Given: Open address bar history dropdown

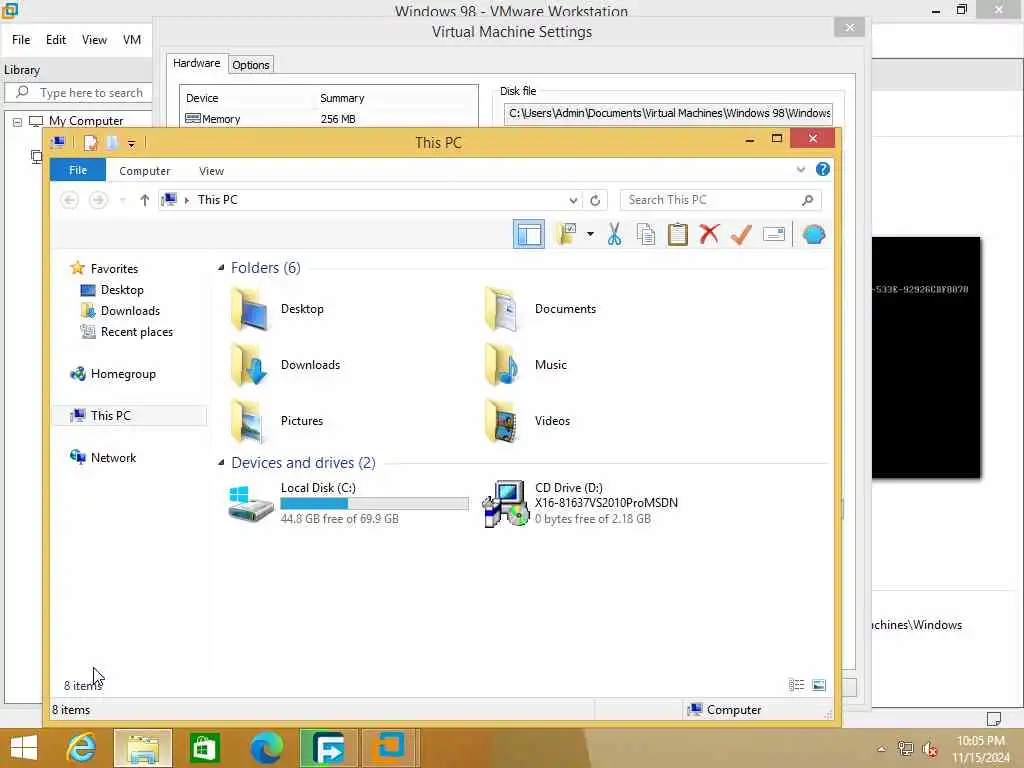Looking at the screenshot, I should tap(573, 200).
